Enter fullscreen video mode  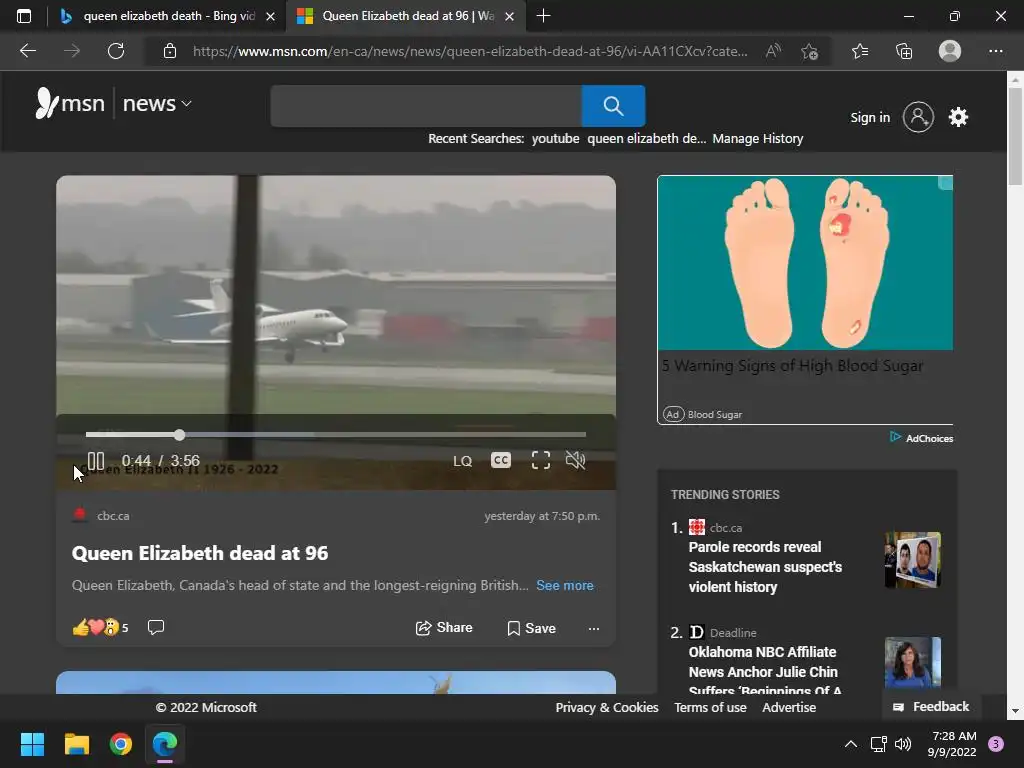point(541,460)
